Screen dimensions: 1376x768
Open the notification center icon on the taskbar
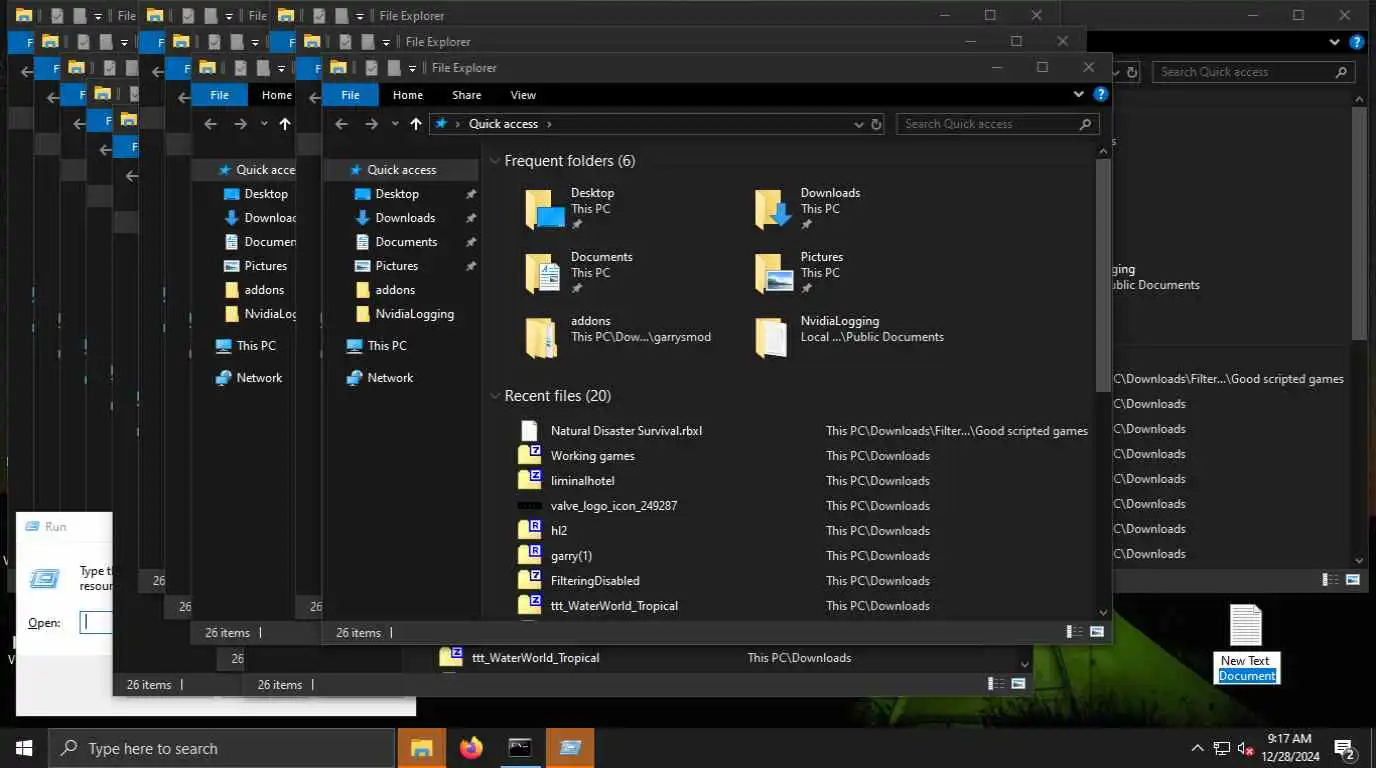coord(1344,748)
